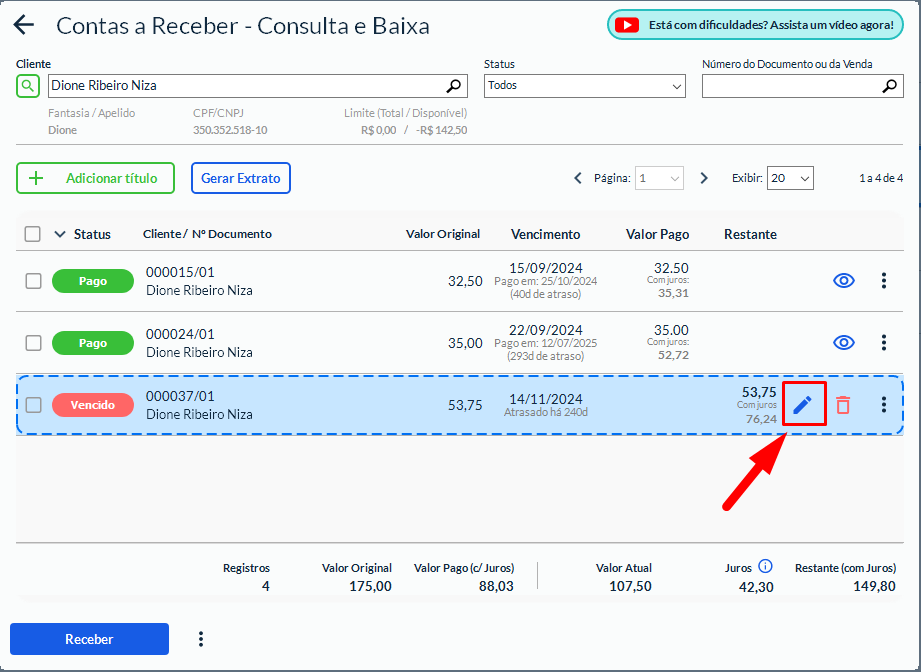Click the back arrow beside the page title
921x672 pixels.
23,26
